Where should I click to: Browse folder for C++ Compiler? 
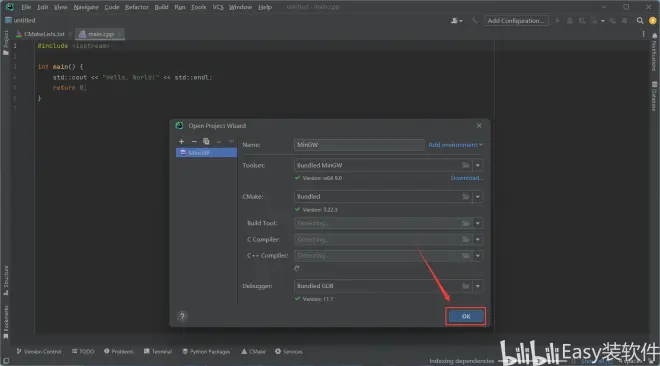(466, 255)
